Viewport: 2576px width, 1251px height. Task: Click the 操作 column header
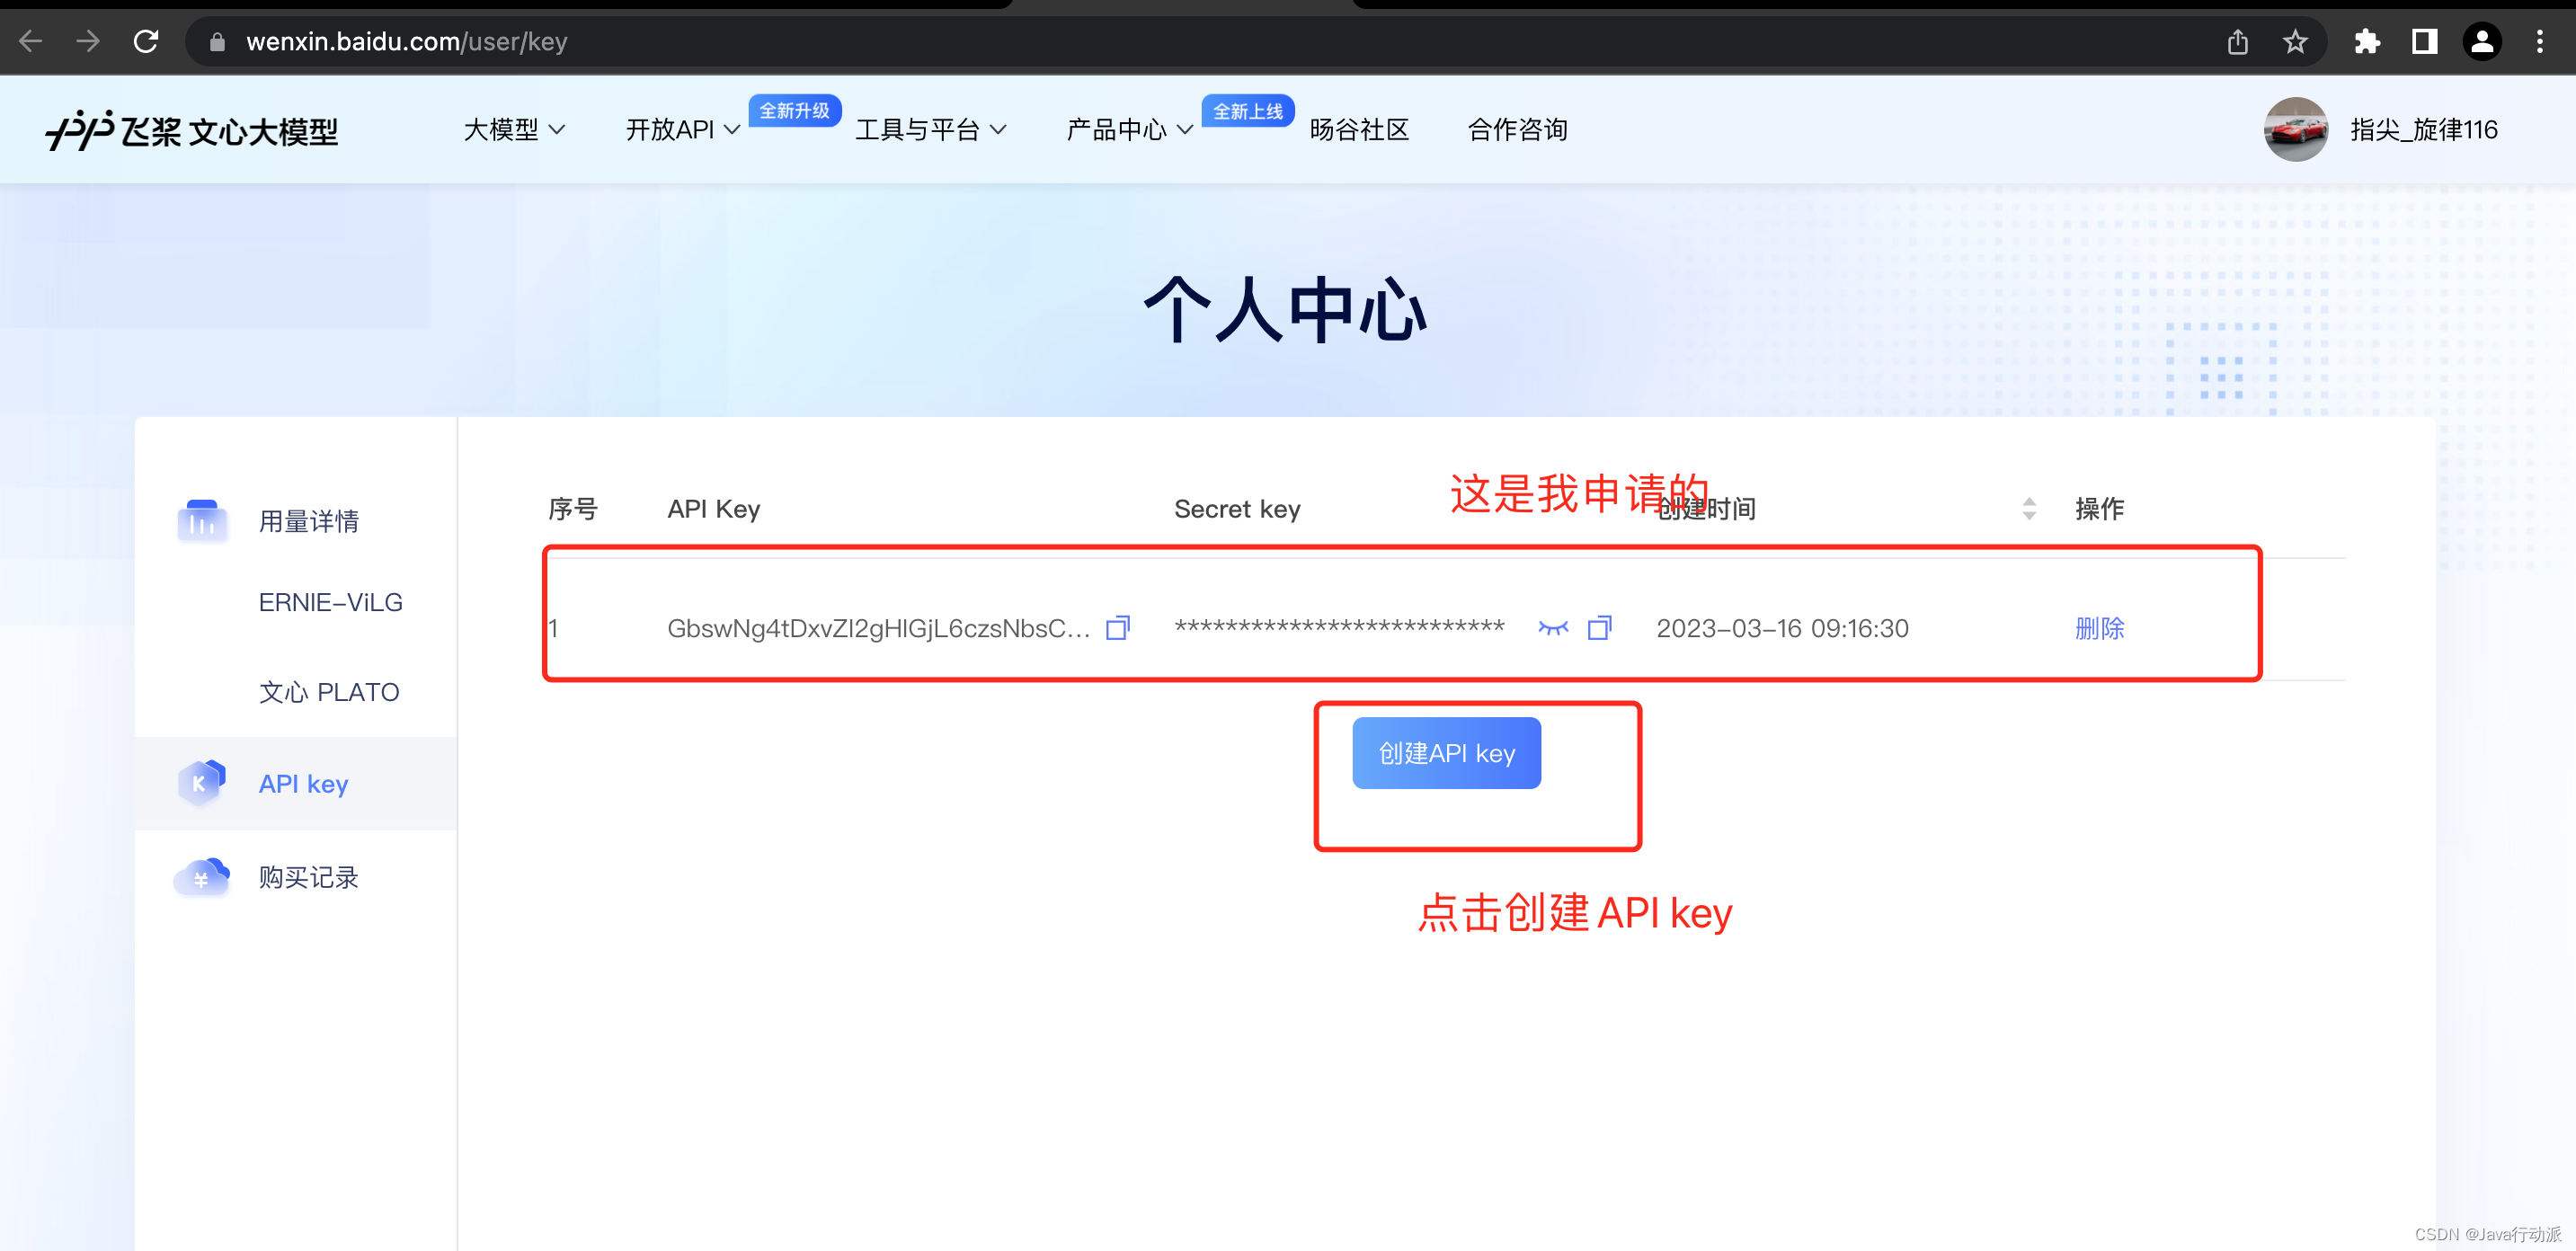pyautogui.click(x=2099, y=509)
